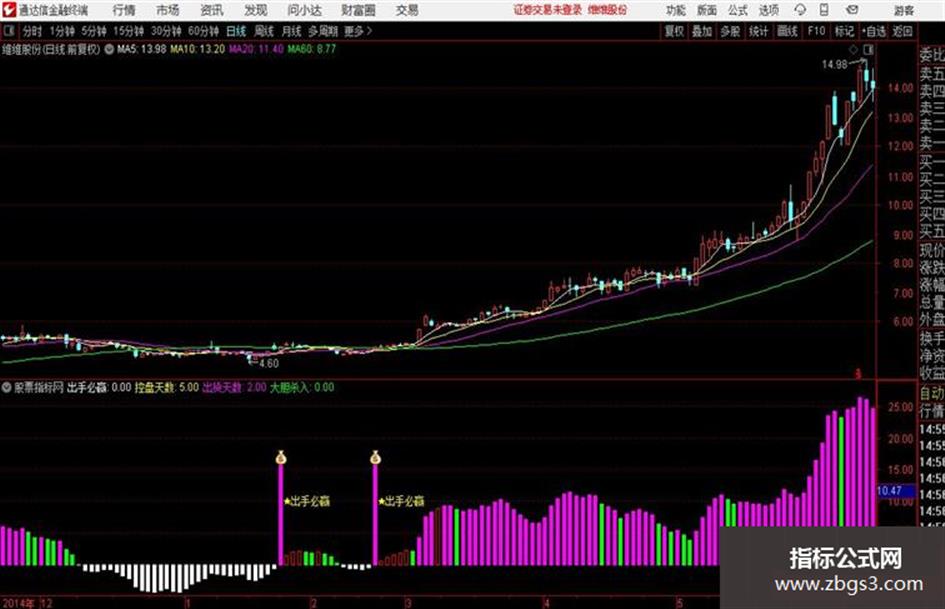Expand 更多 period options
The width and height of the screenshot is (945, 609).
[358, 31]
